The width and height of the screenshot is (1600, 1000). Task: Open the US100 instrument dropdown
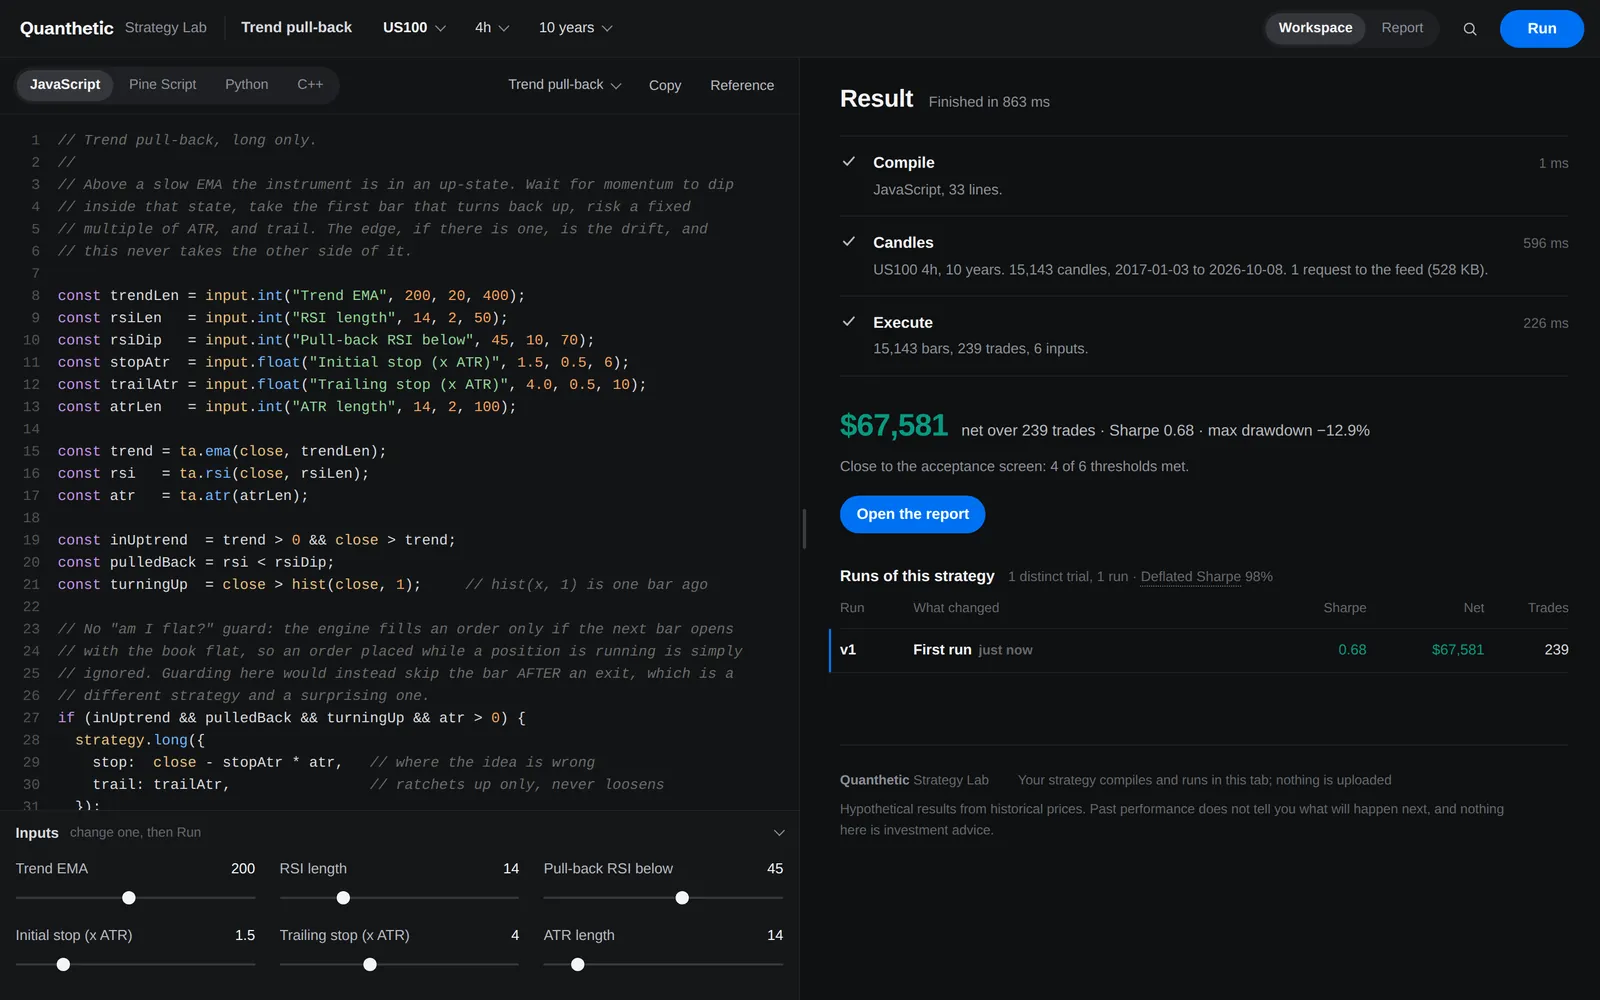[414, 28]
